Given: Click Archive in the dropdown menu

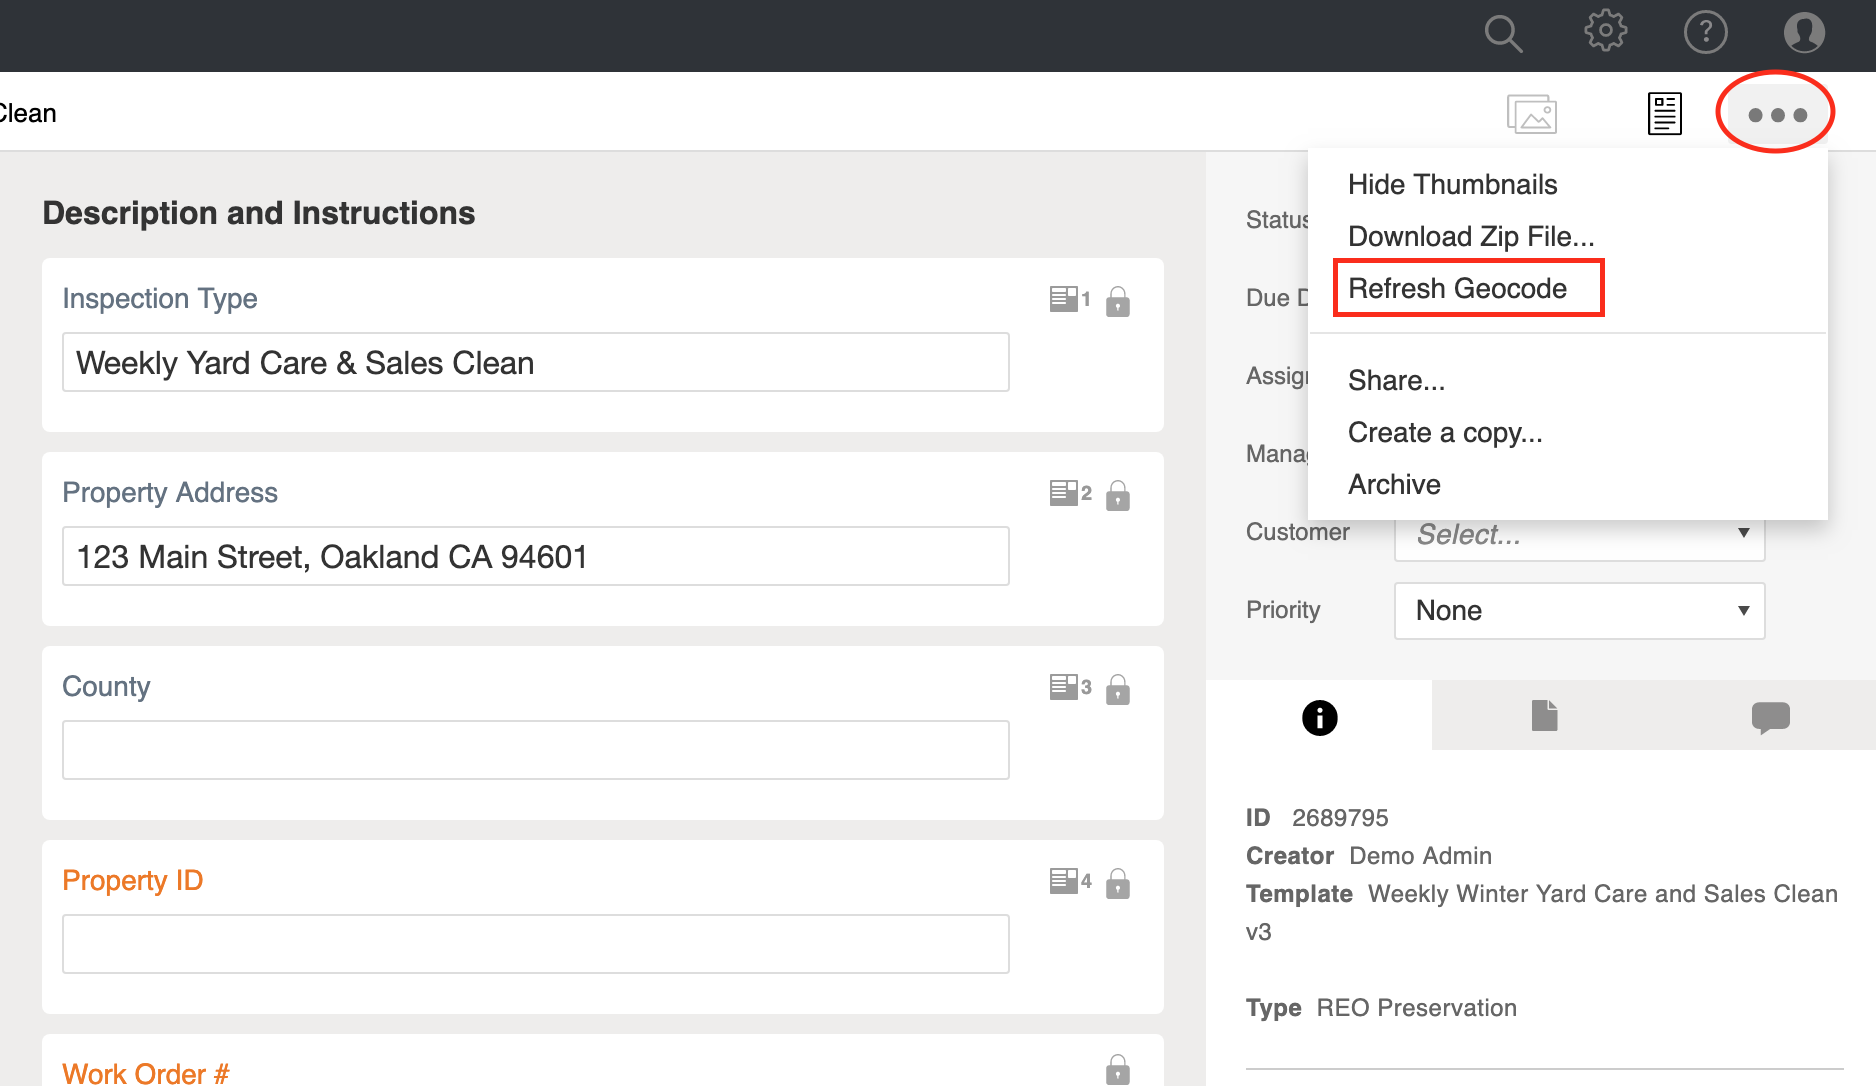Looking at the screenshot, I should coord(1394,484).
